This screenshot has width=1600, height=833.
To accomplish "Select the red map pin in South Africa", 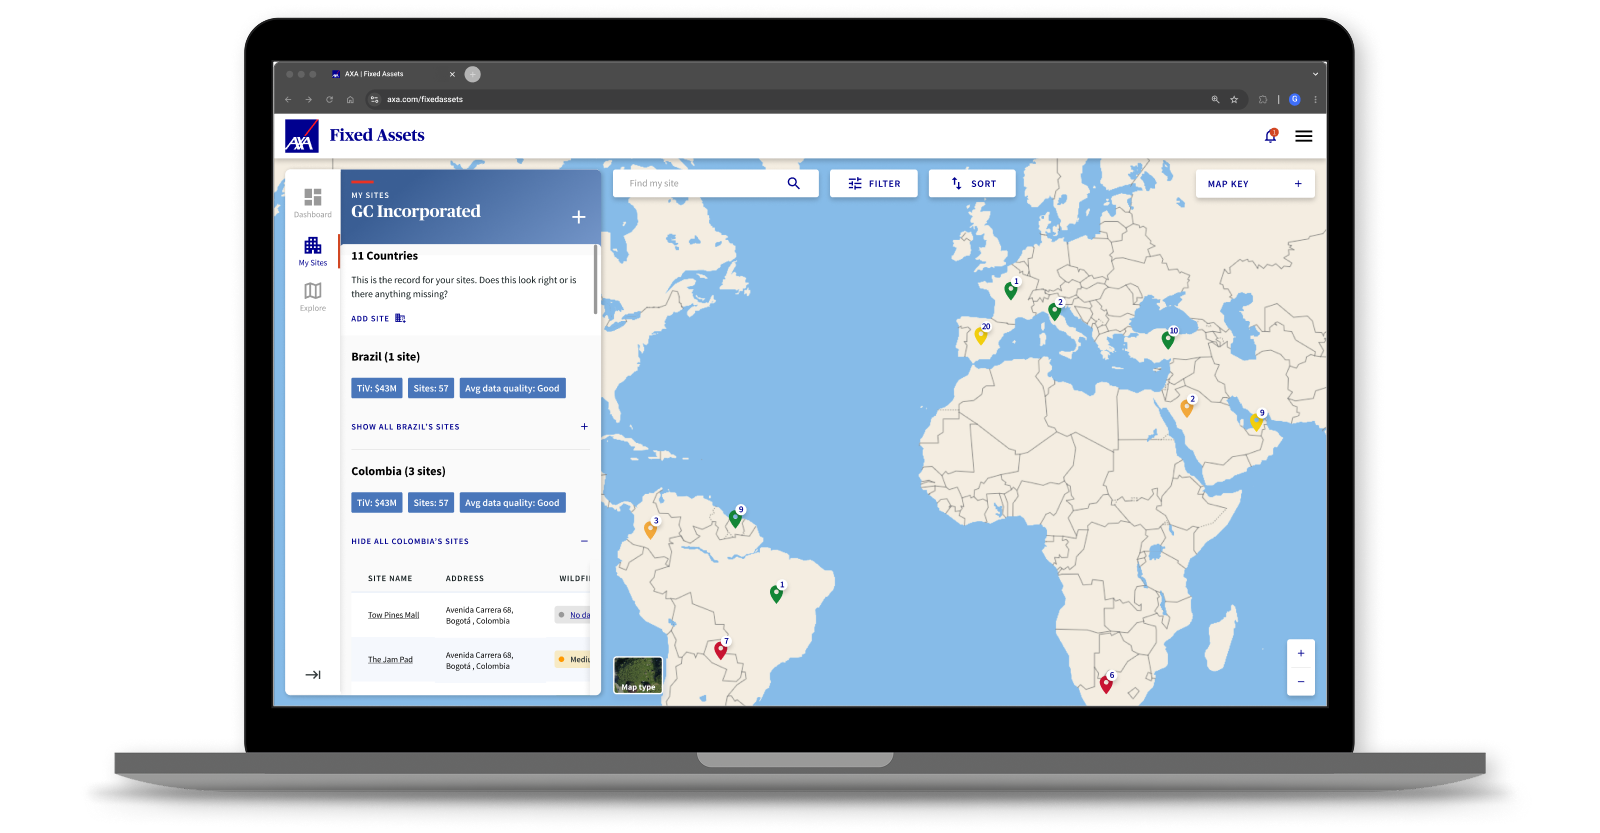I will tap(1105, 684).
